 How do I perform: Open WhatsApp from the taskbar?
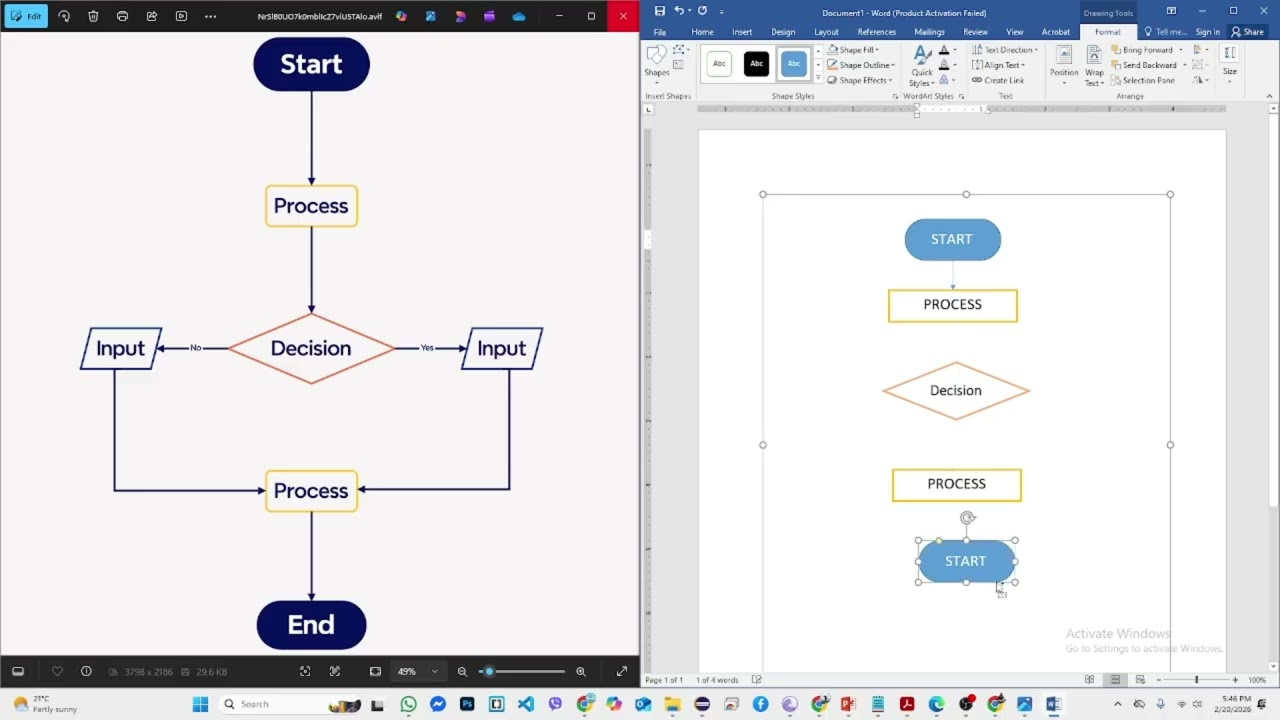(x=408, y=704)
